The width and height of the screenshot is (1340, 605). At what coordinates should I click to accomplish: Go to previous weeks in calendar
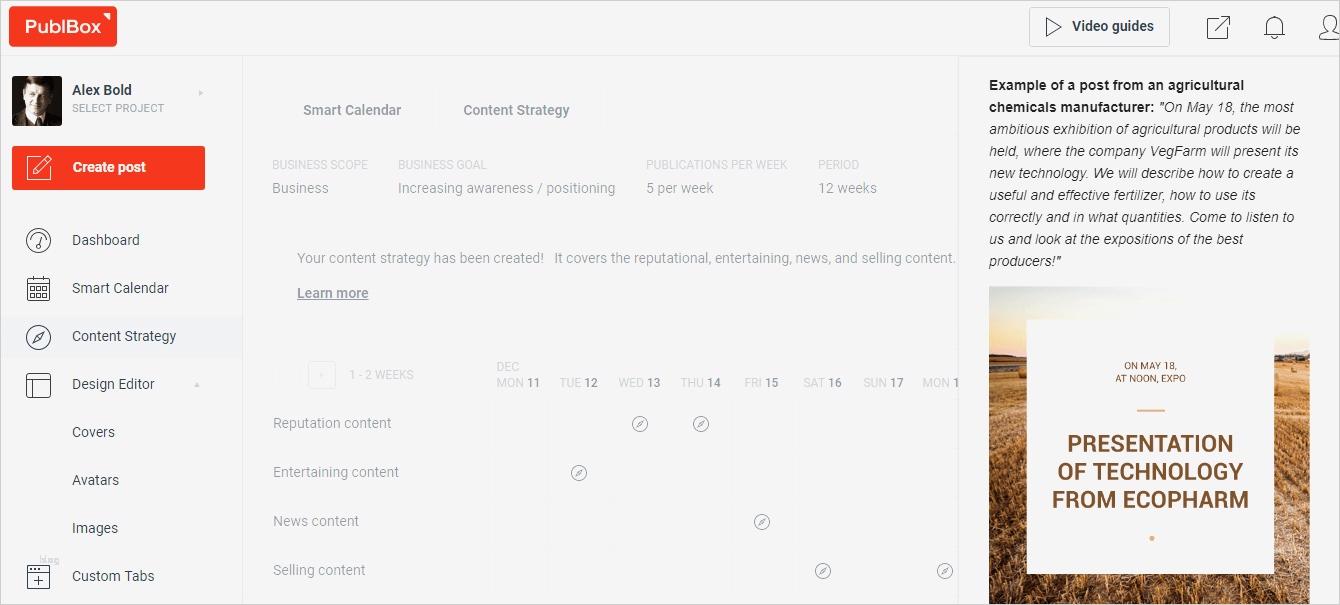pos(321,375)
